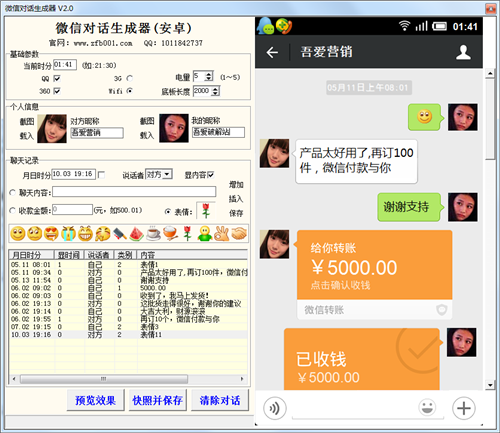This screenshot has height=433, width=500.
Task: Select the 3G radio button
Action: (x=130, y=78)
